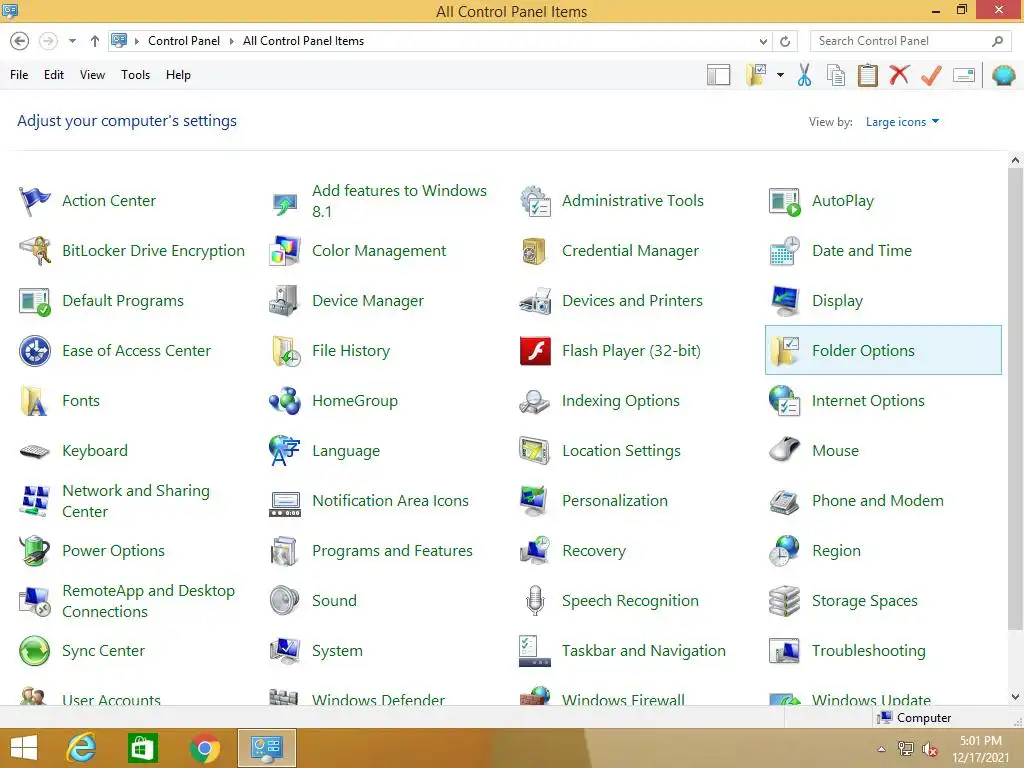Open the Programs and Features link

(x=392, y=551)
